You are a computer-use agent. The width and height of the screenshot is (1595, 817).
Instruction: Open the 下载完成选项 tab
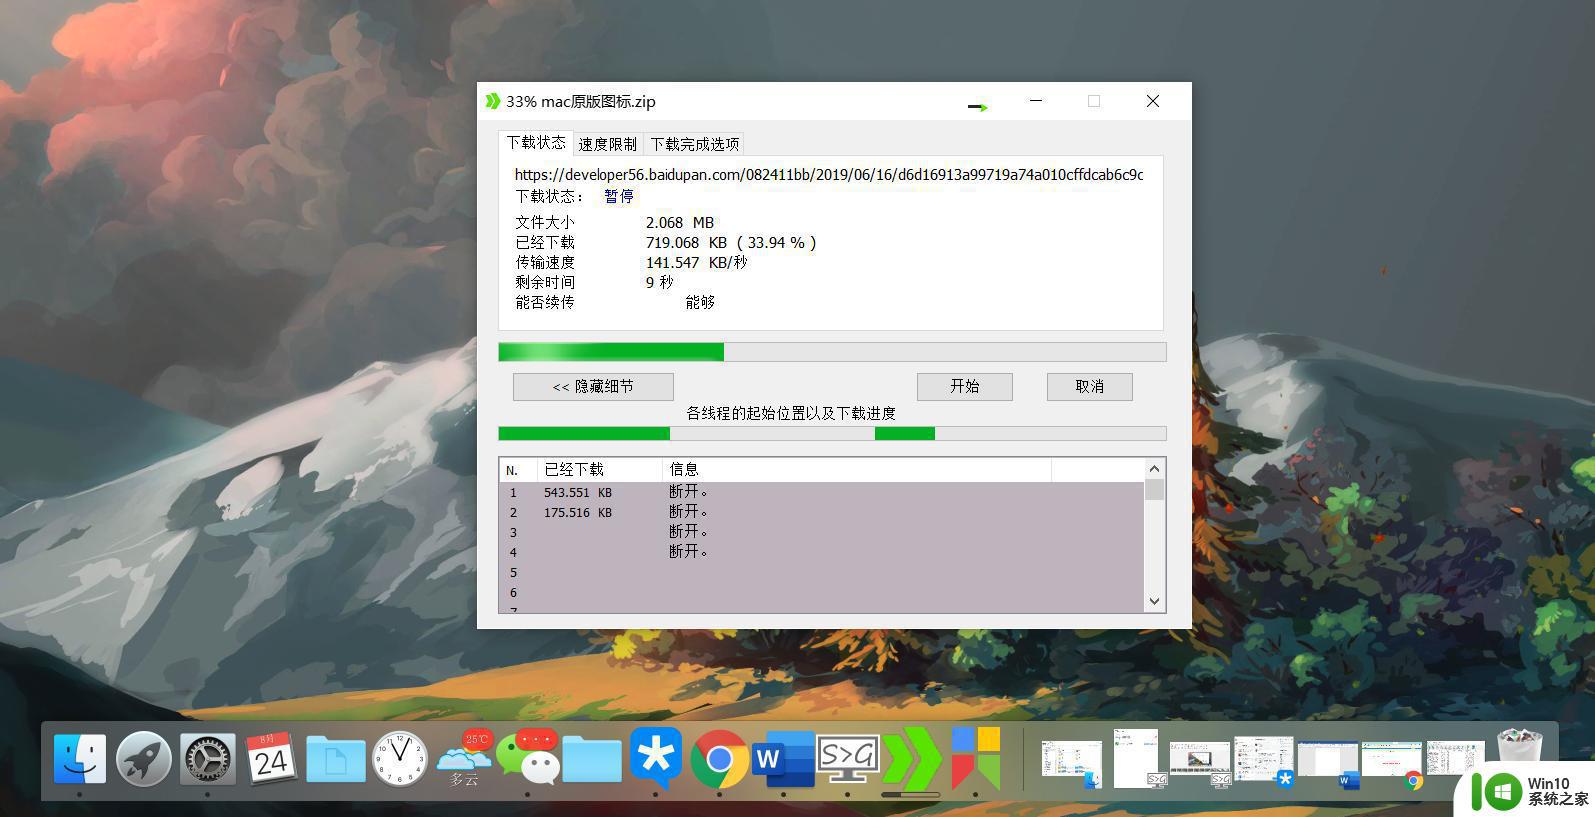695,144
